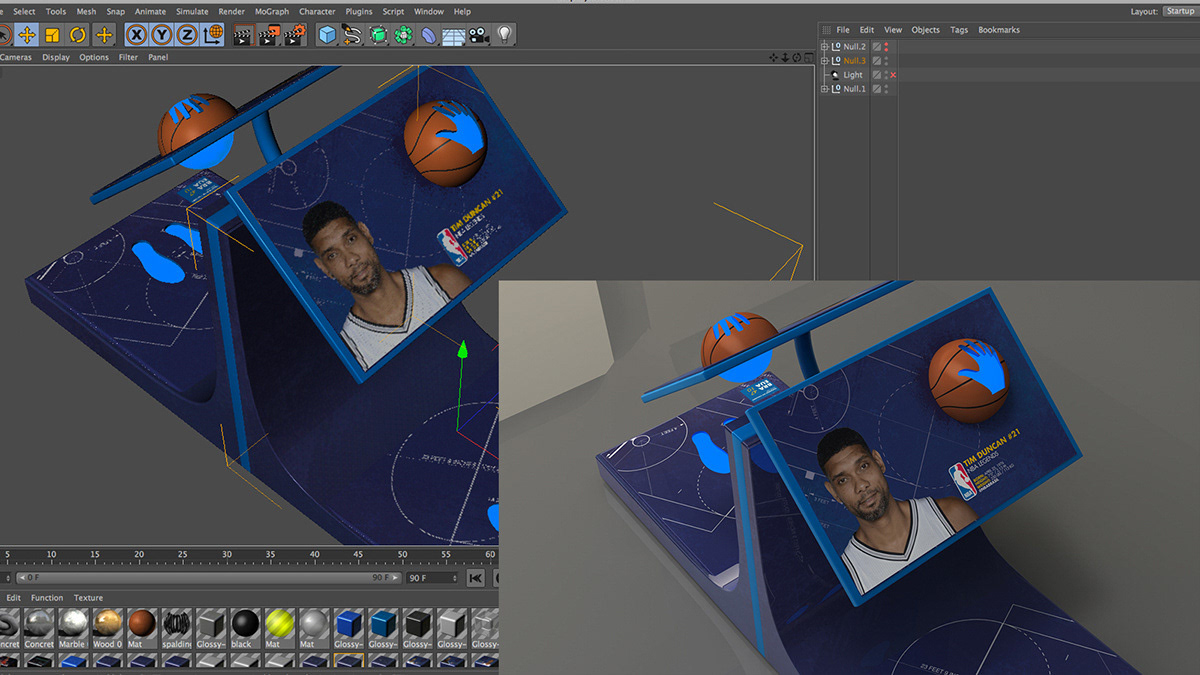This screenshot has height=675, width=1200.
Task: Click Render View clapperboard icon
Action: pos(243,35)
